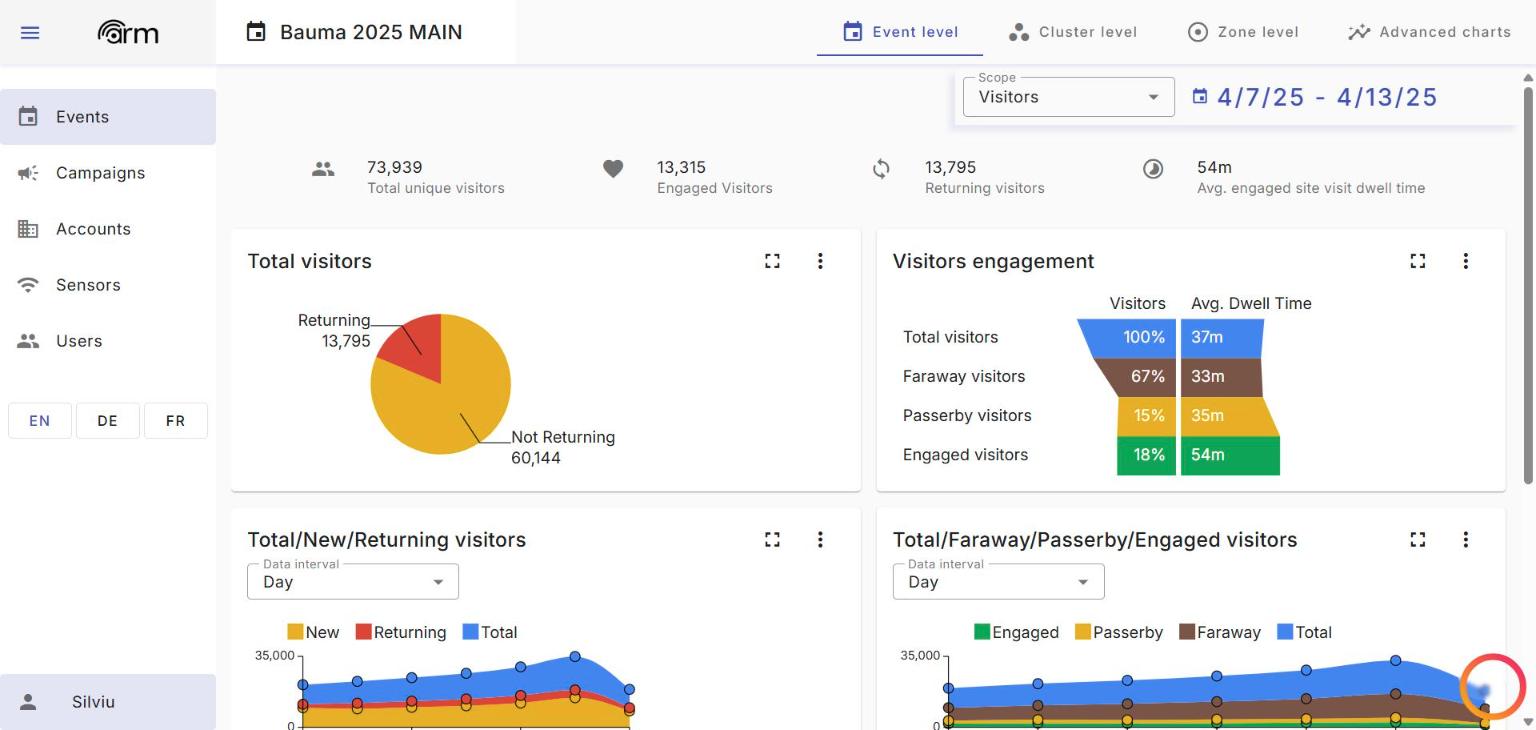Expand Total/New/Returning visitors chart fullscreen
The height and width of the screenshot is (730, 1536).
coord(772,539)
